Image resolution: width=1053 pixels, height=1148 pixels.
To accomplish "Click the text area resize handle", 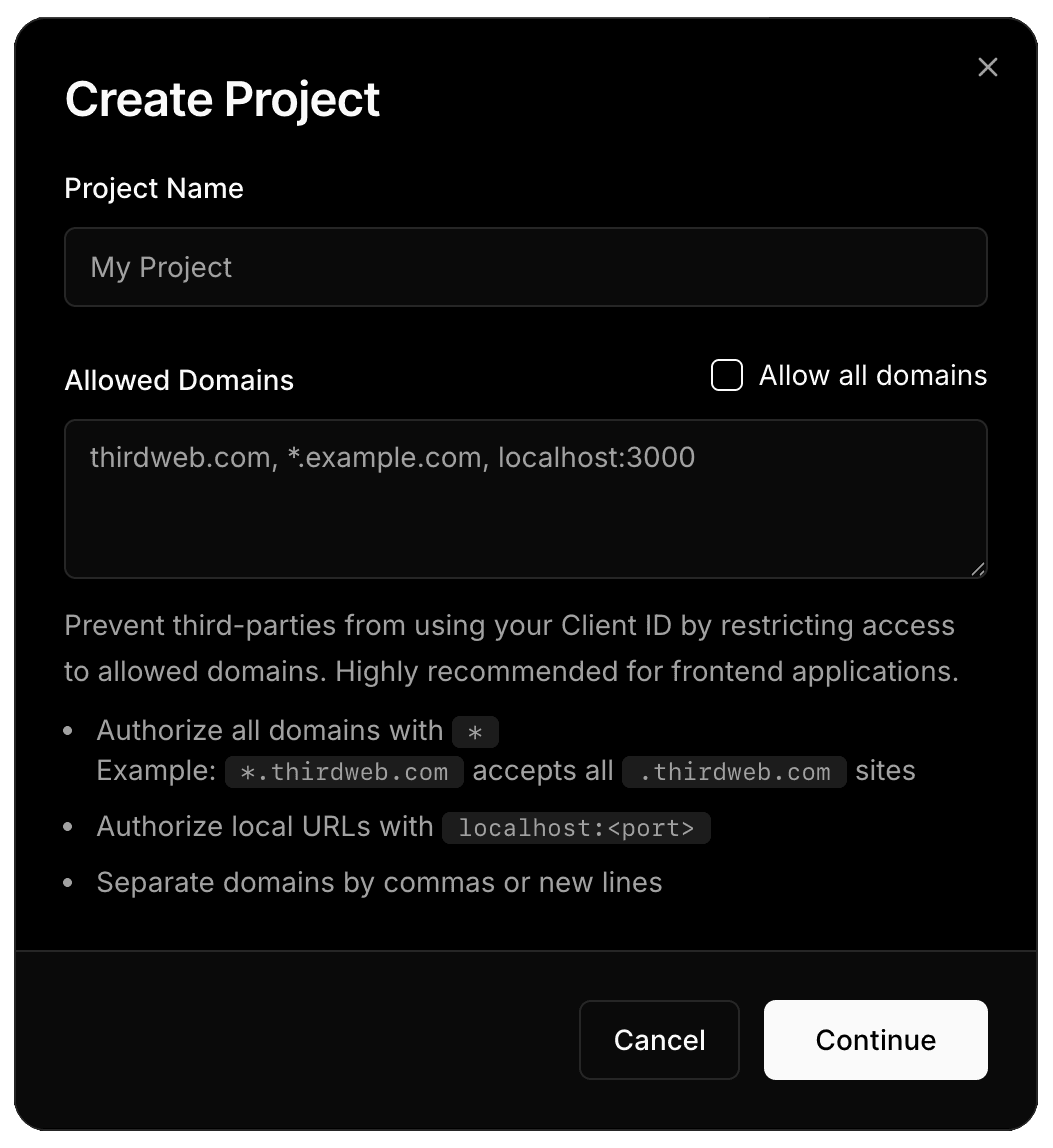I will point(977,569).
